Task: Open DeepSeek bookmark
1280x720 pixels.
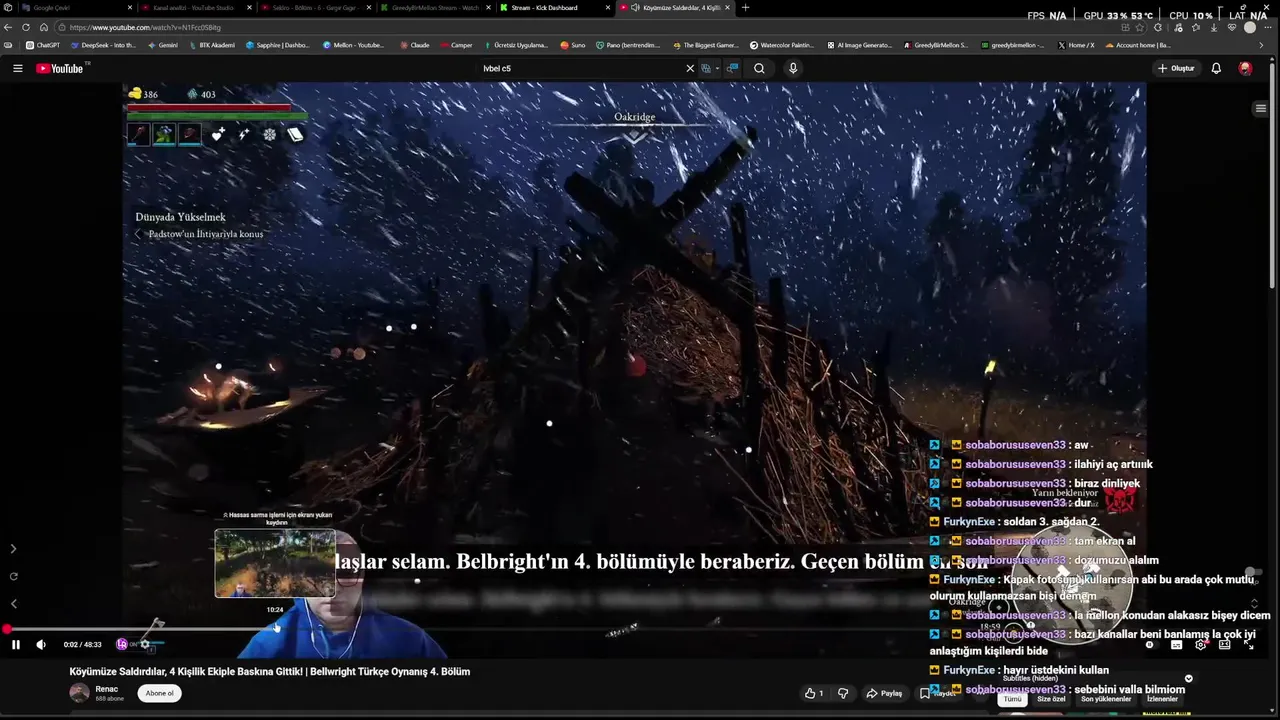Action: tap(104, 45)
